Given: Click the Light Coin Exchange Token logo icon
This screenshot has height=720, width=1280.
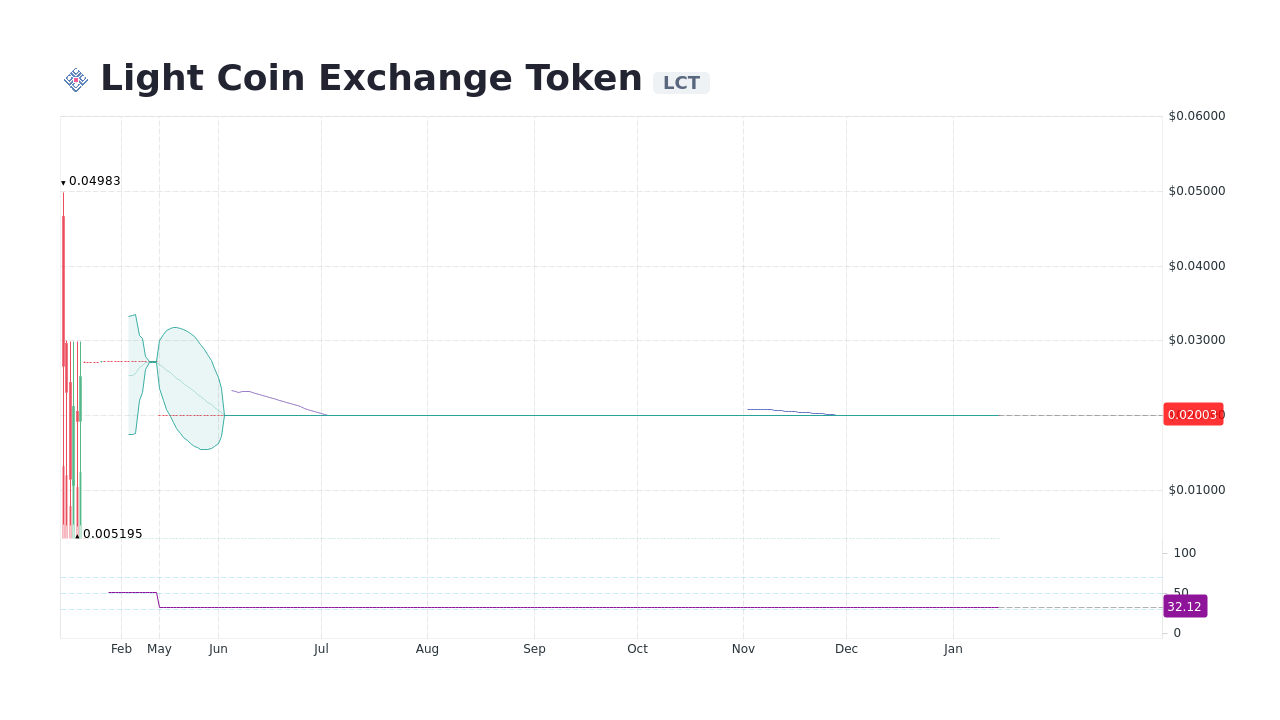Looking at the screenshot, I should click(76, 80).
